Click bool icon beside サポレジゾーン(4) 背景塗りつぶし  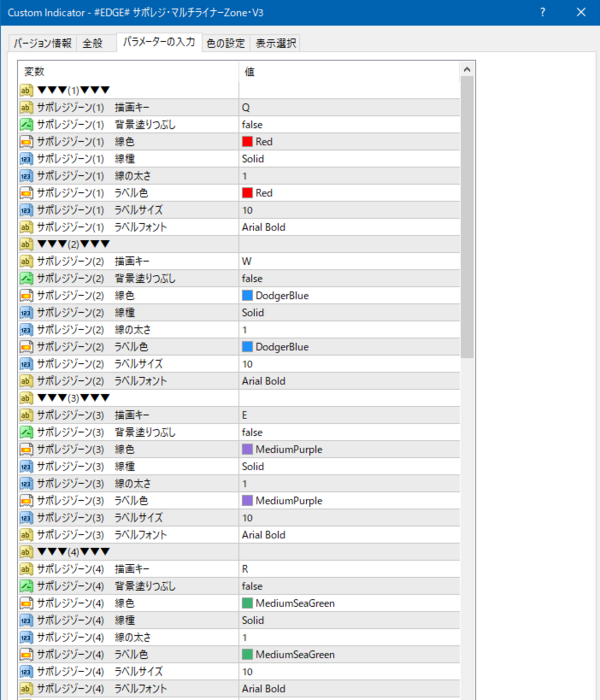tap(26, 586)
